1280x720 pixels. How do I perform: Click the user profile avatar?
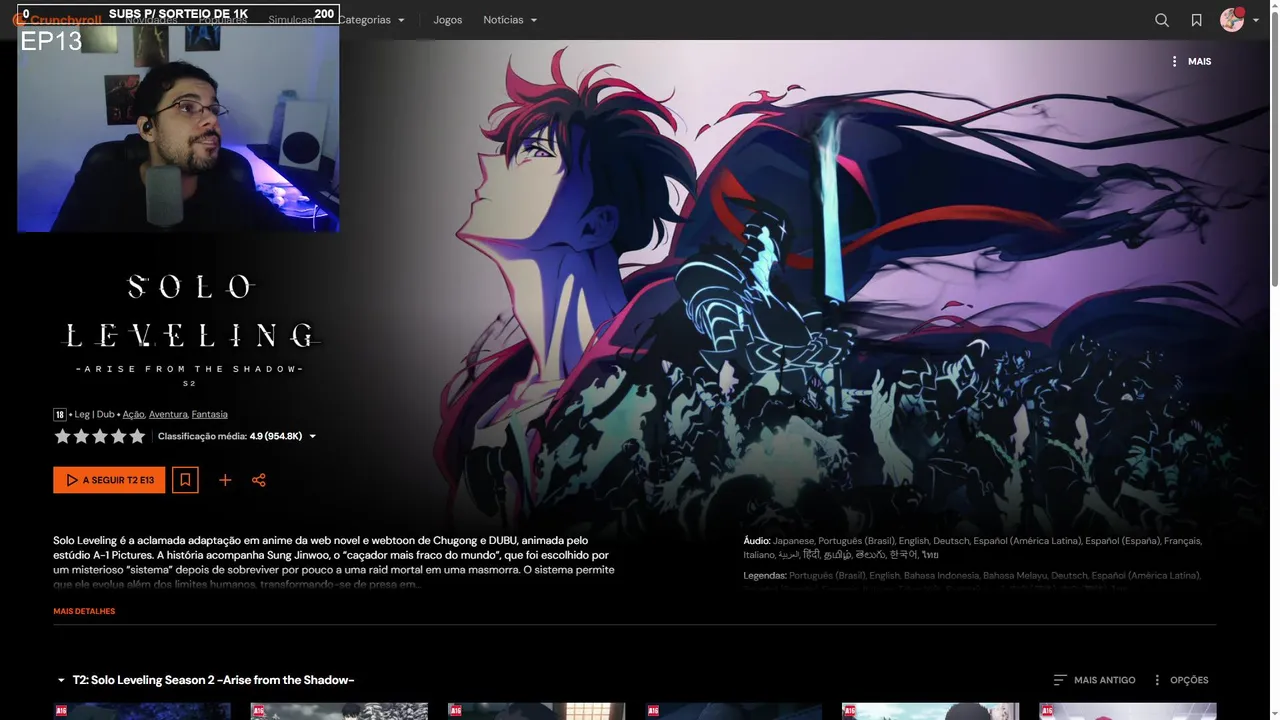click(1232, 20)
